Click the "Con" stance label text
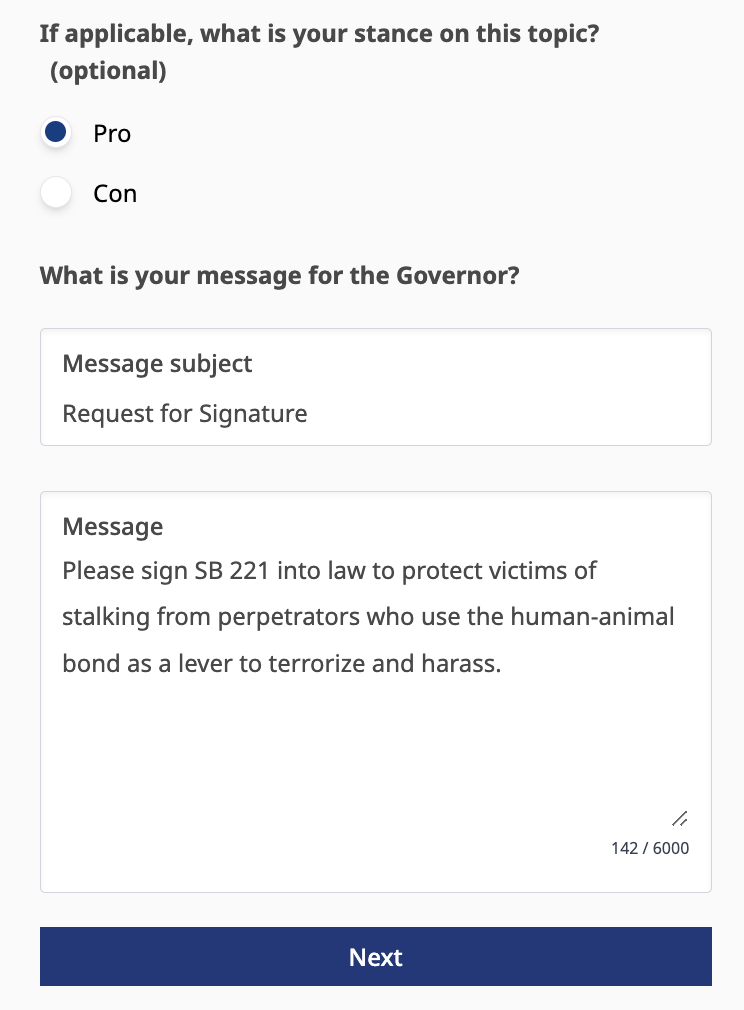This screenshot has width=744, height=1010. click(x=115, y=193)
